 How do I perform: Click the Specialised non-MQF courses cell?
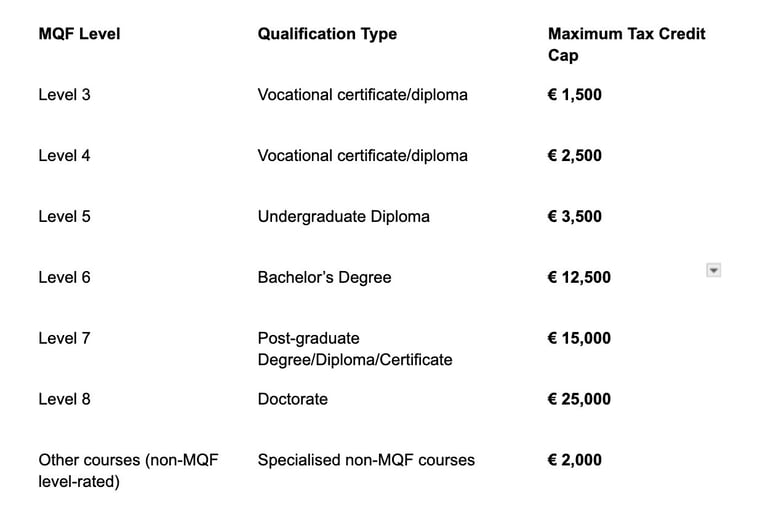click(366, 460)
